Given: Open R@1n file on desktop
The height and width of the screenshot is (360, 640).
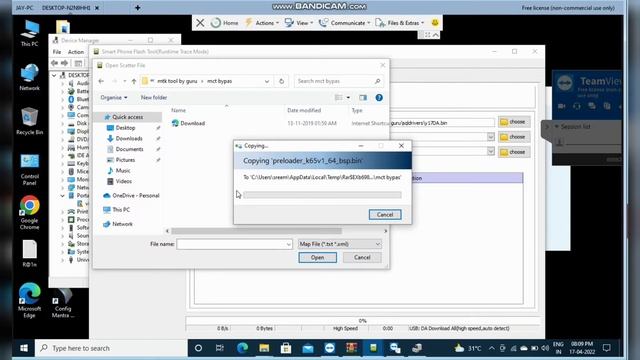Looking at the screenshot, I should [29, 253].
